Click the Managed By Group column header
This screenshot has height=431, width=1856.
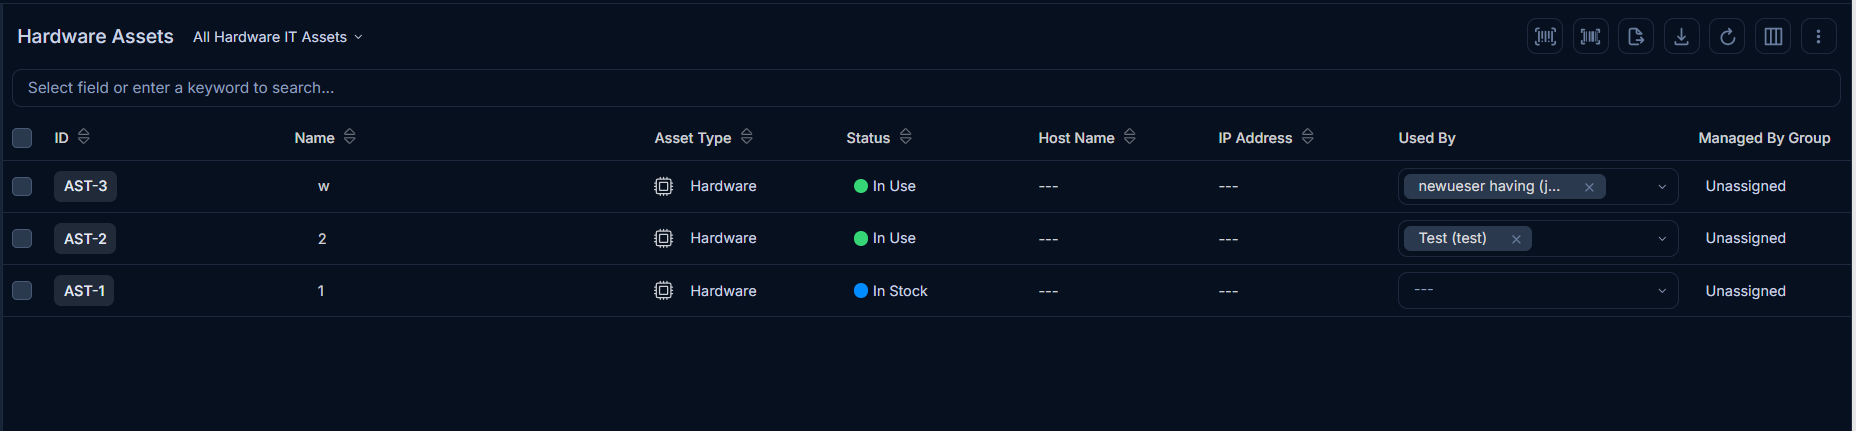tap(1764, 138)
